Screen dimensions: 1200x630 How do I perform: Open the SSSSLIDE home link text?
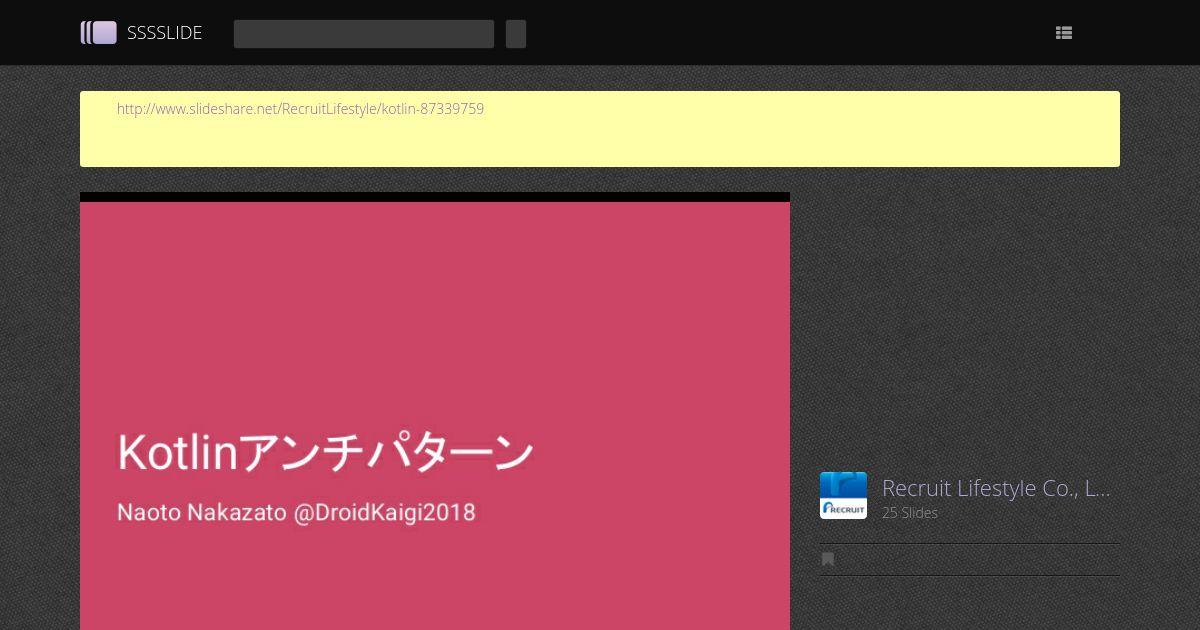coord(165,33)
